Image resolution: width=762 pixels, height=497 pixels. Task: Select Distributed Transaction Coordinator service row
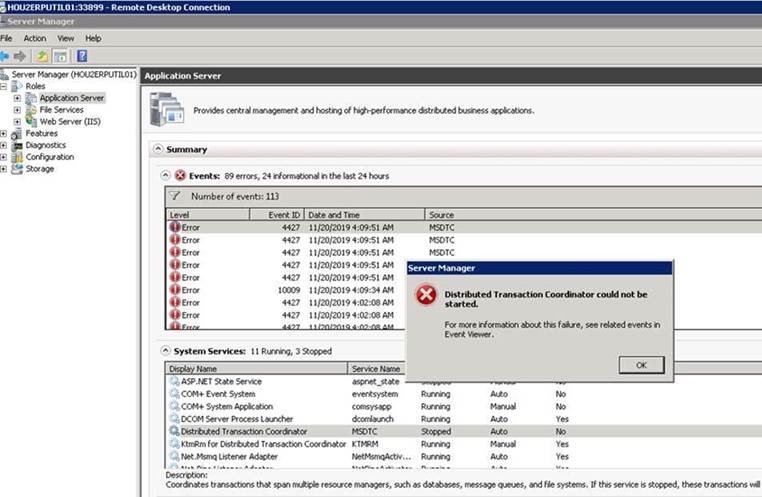[464, 431]
